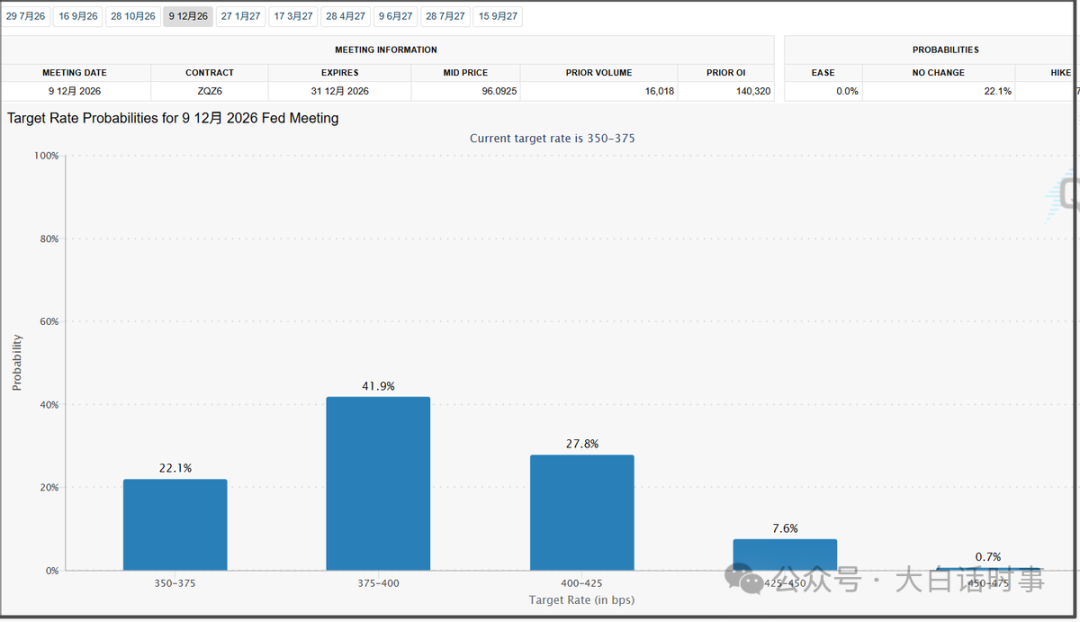
Task: Click the 0.7% label above 450-475
Action: (x=988, y=557)
